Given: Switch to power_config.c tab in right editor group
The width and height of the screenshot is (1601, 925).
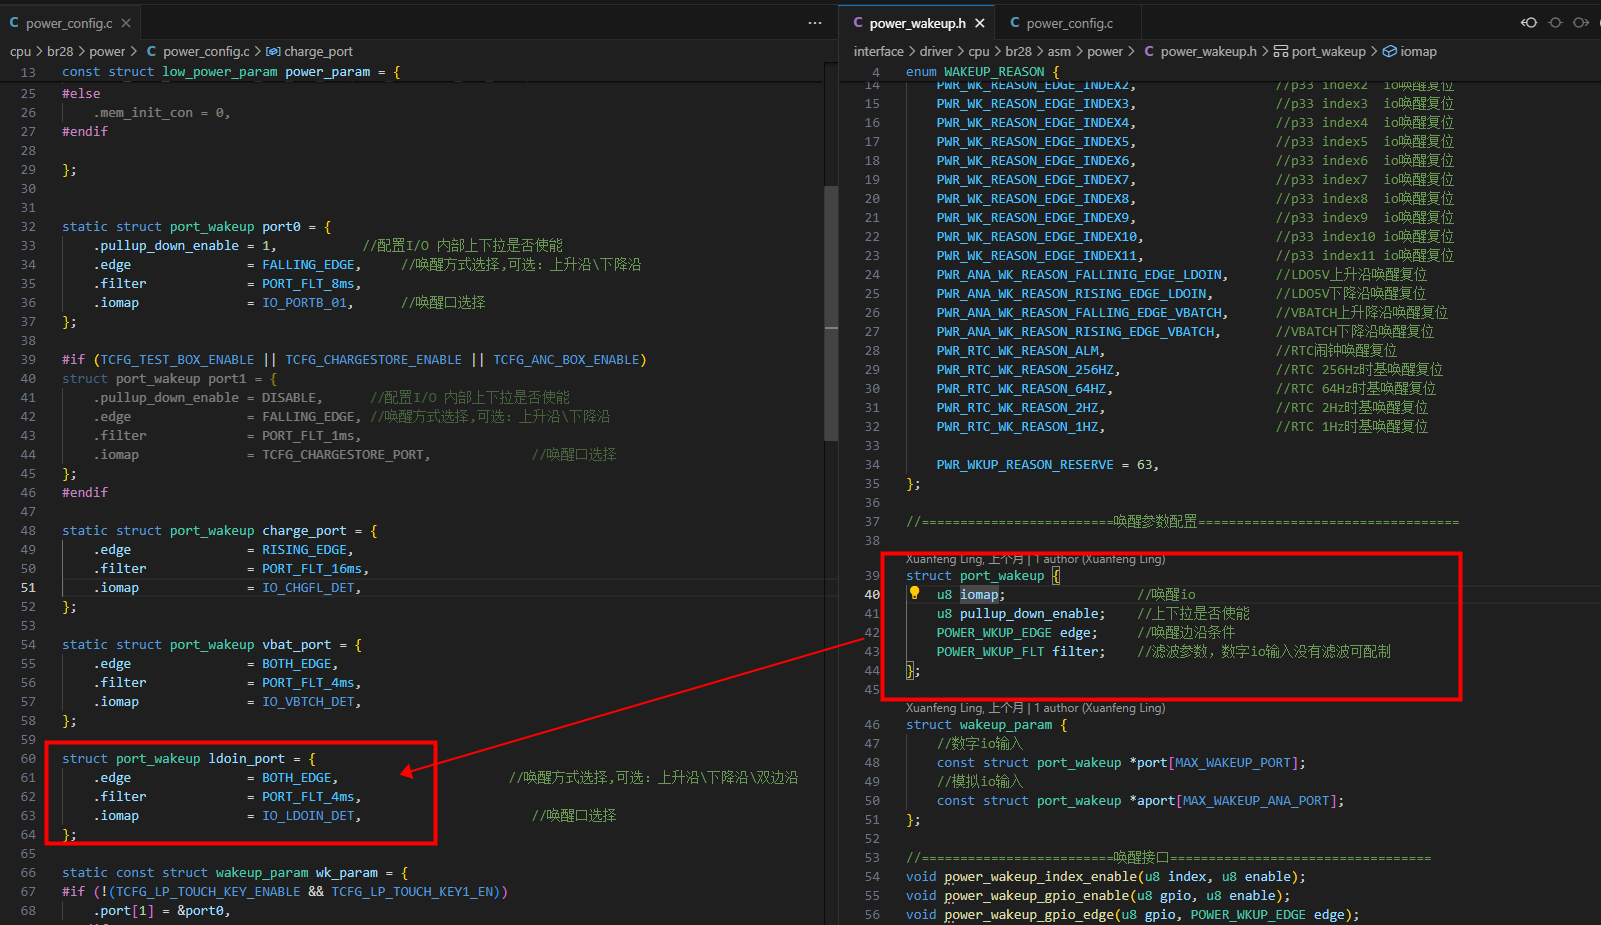Looking at the screenshot, I should [1069, 23].
